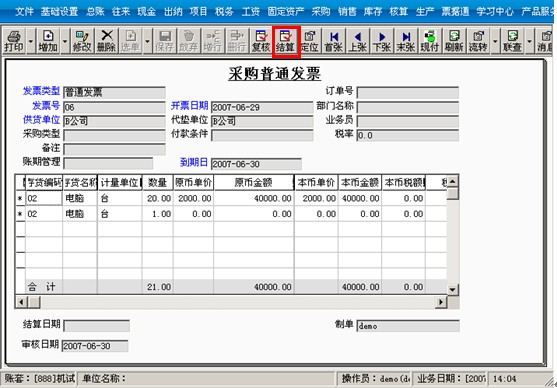Click the 刷新 refresh icon
Image resolution: width=557 pixels, height=388 pixels.
click(x=454, y=41)
